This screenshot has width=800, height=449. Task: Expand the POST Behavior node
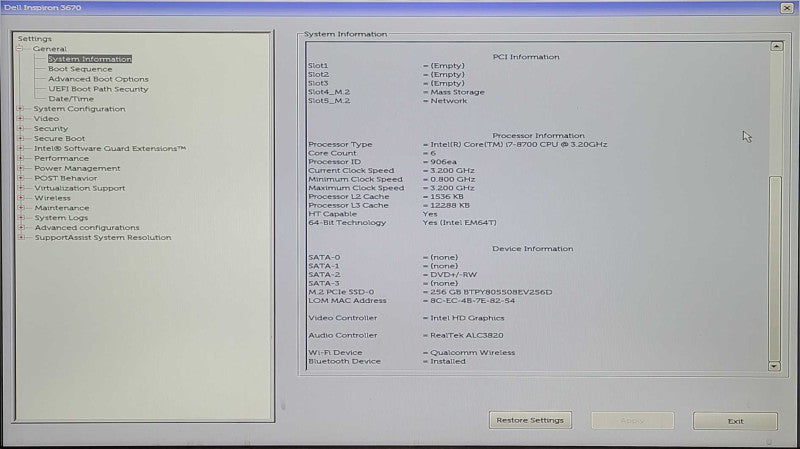(x=20, y=178)
